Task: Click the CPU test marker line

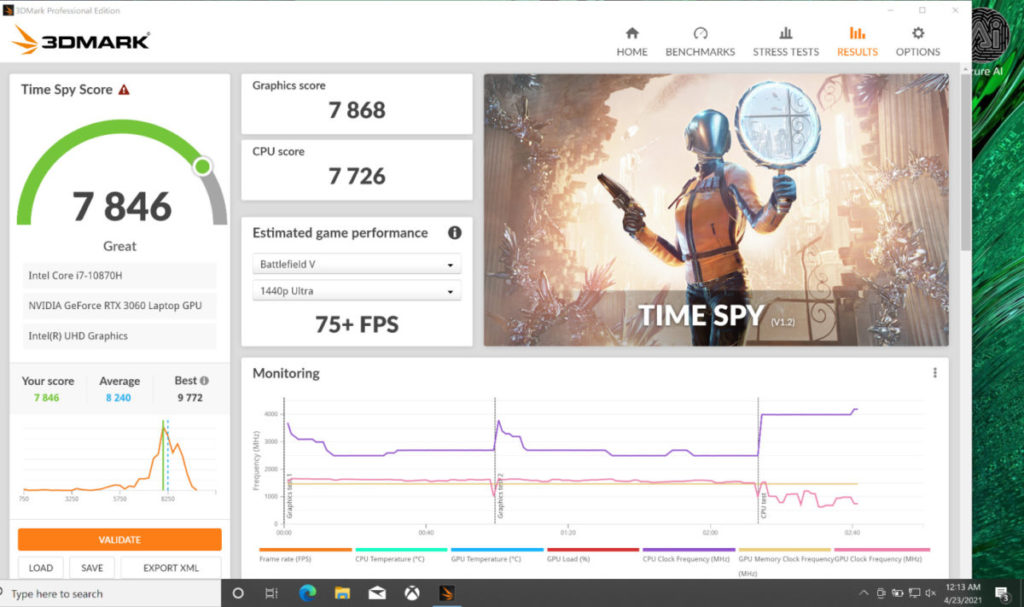Action: (x=758, y=460)
